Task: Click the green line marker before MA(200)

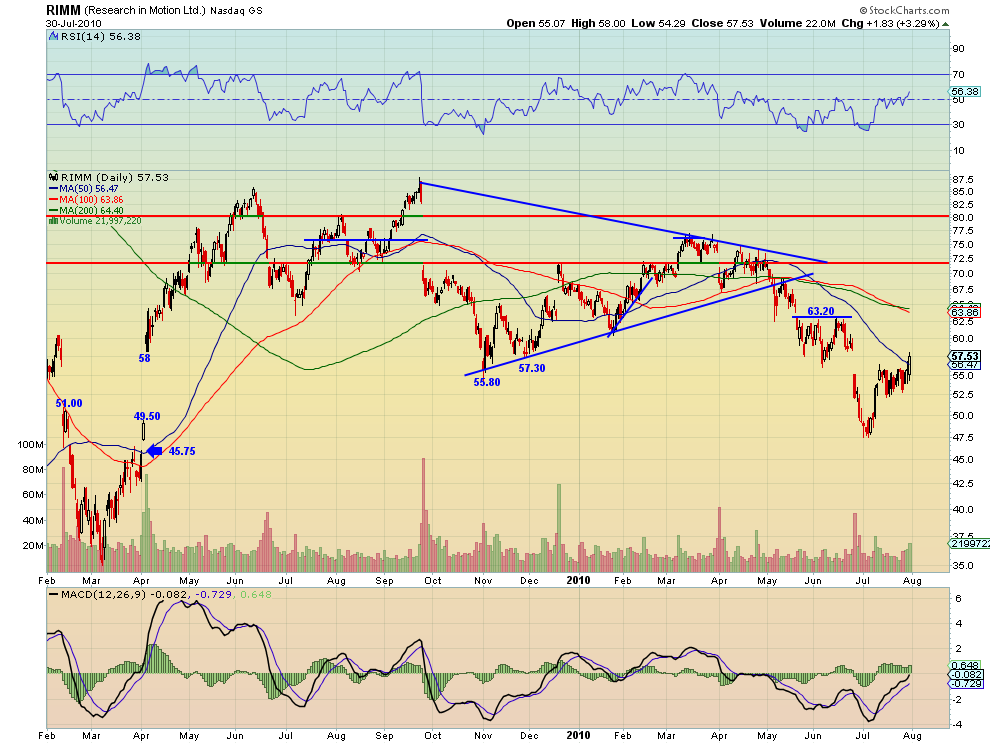Action: click(x=54, y=210)
